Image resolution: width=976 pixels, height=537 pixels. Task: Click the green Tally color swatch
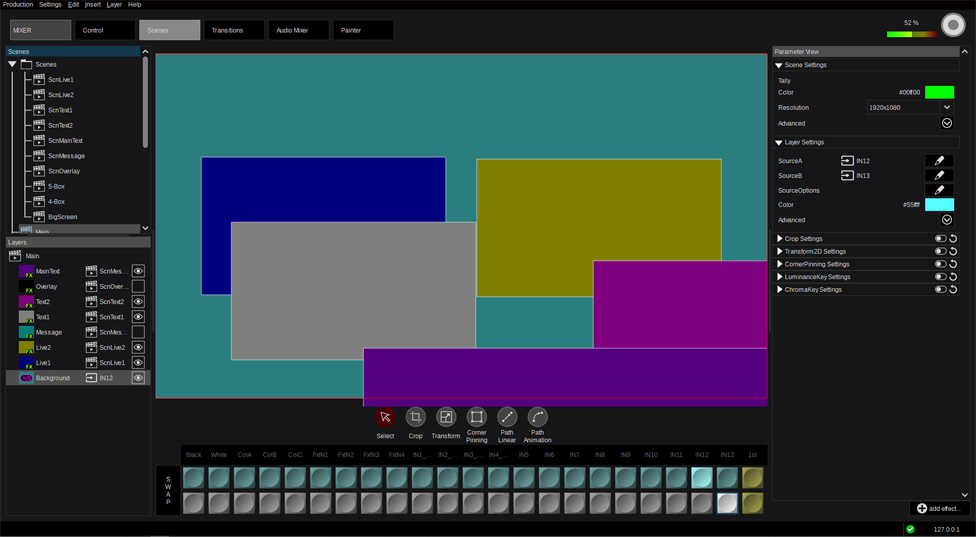938,92
